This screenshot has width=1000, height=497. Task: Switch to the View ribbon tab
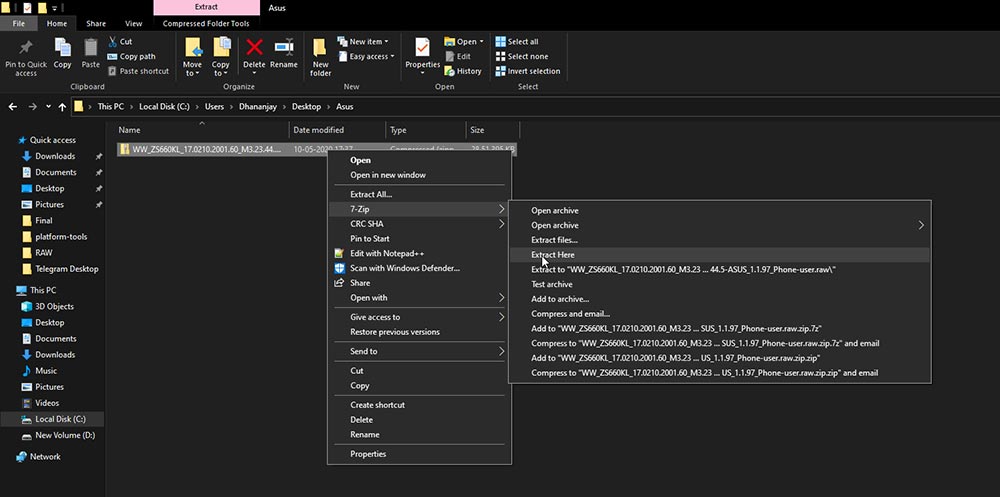coord(133,24)
